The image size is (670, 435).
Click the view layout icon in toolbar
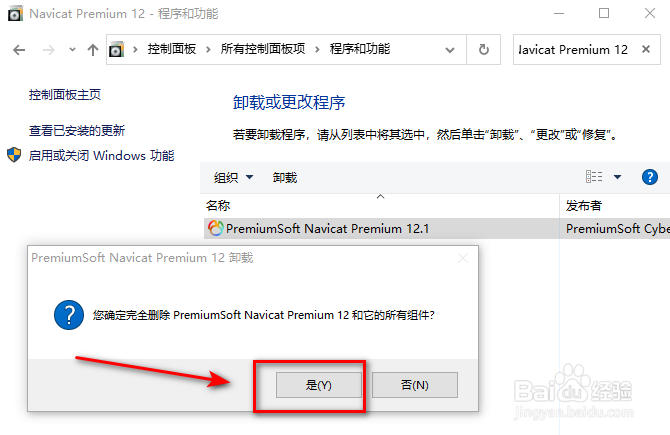click(594, 176)
